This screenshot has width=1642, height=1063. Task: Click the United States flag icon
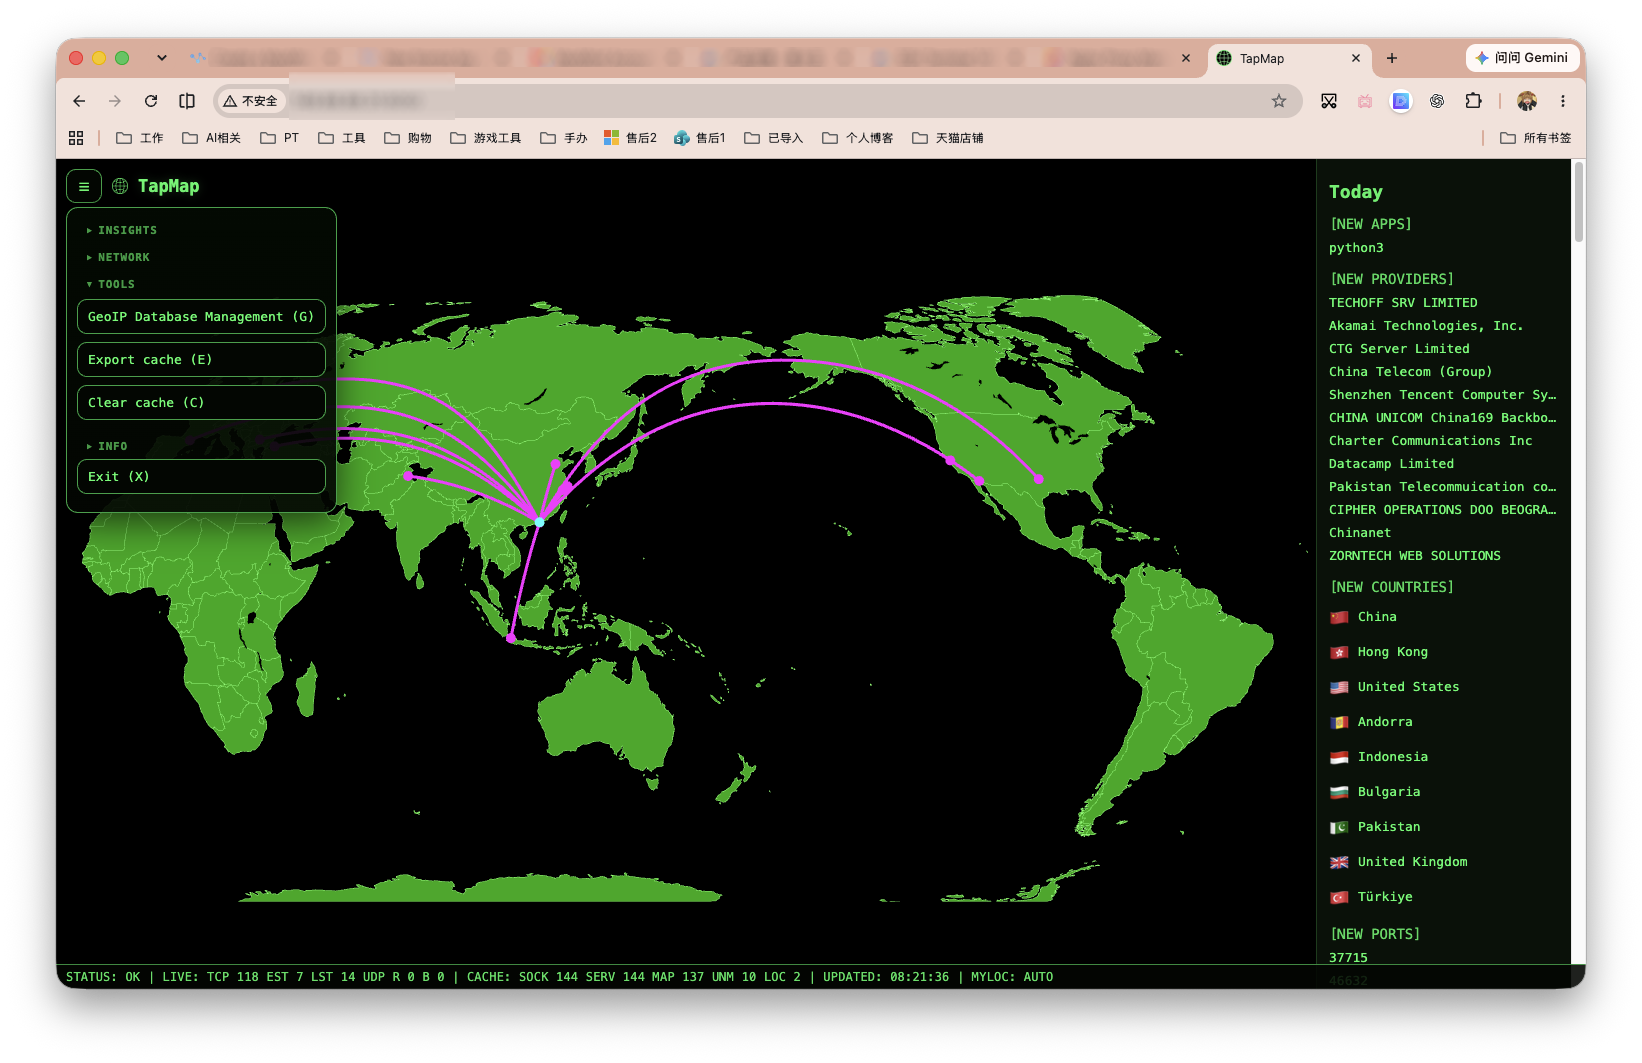[1339, 688]
